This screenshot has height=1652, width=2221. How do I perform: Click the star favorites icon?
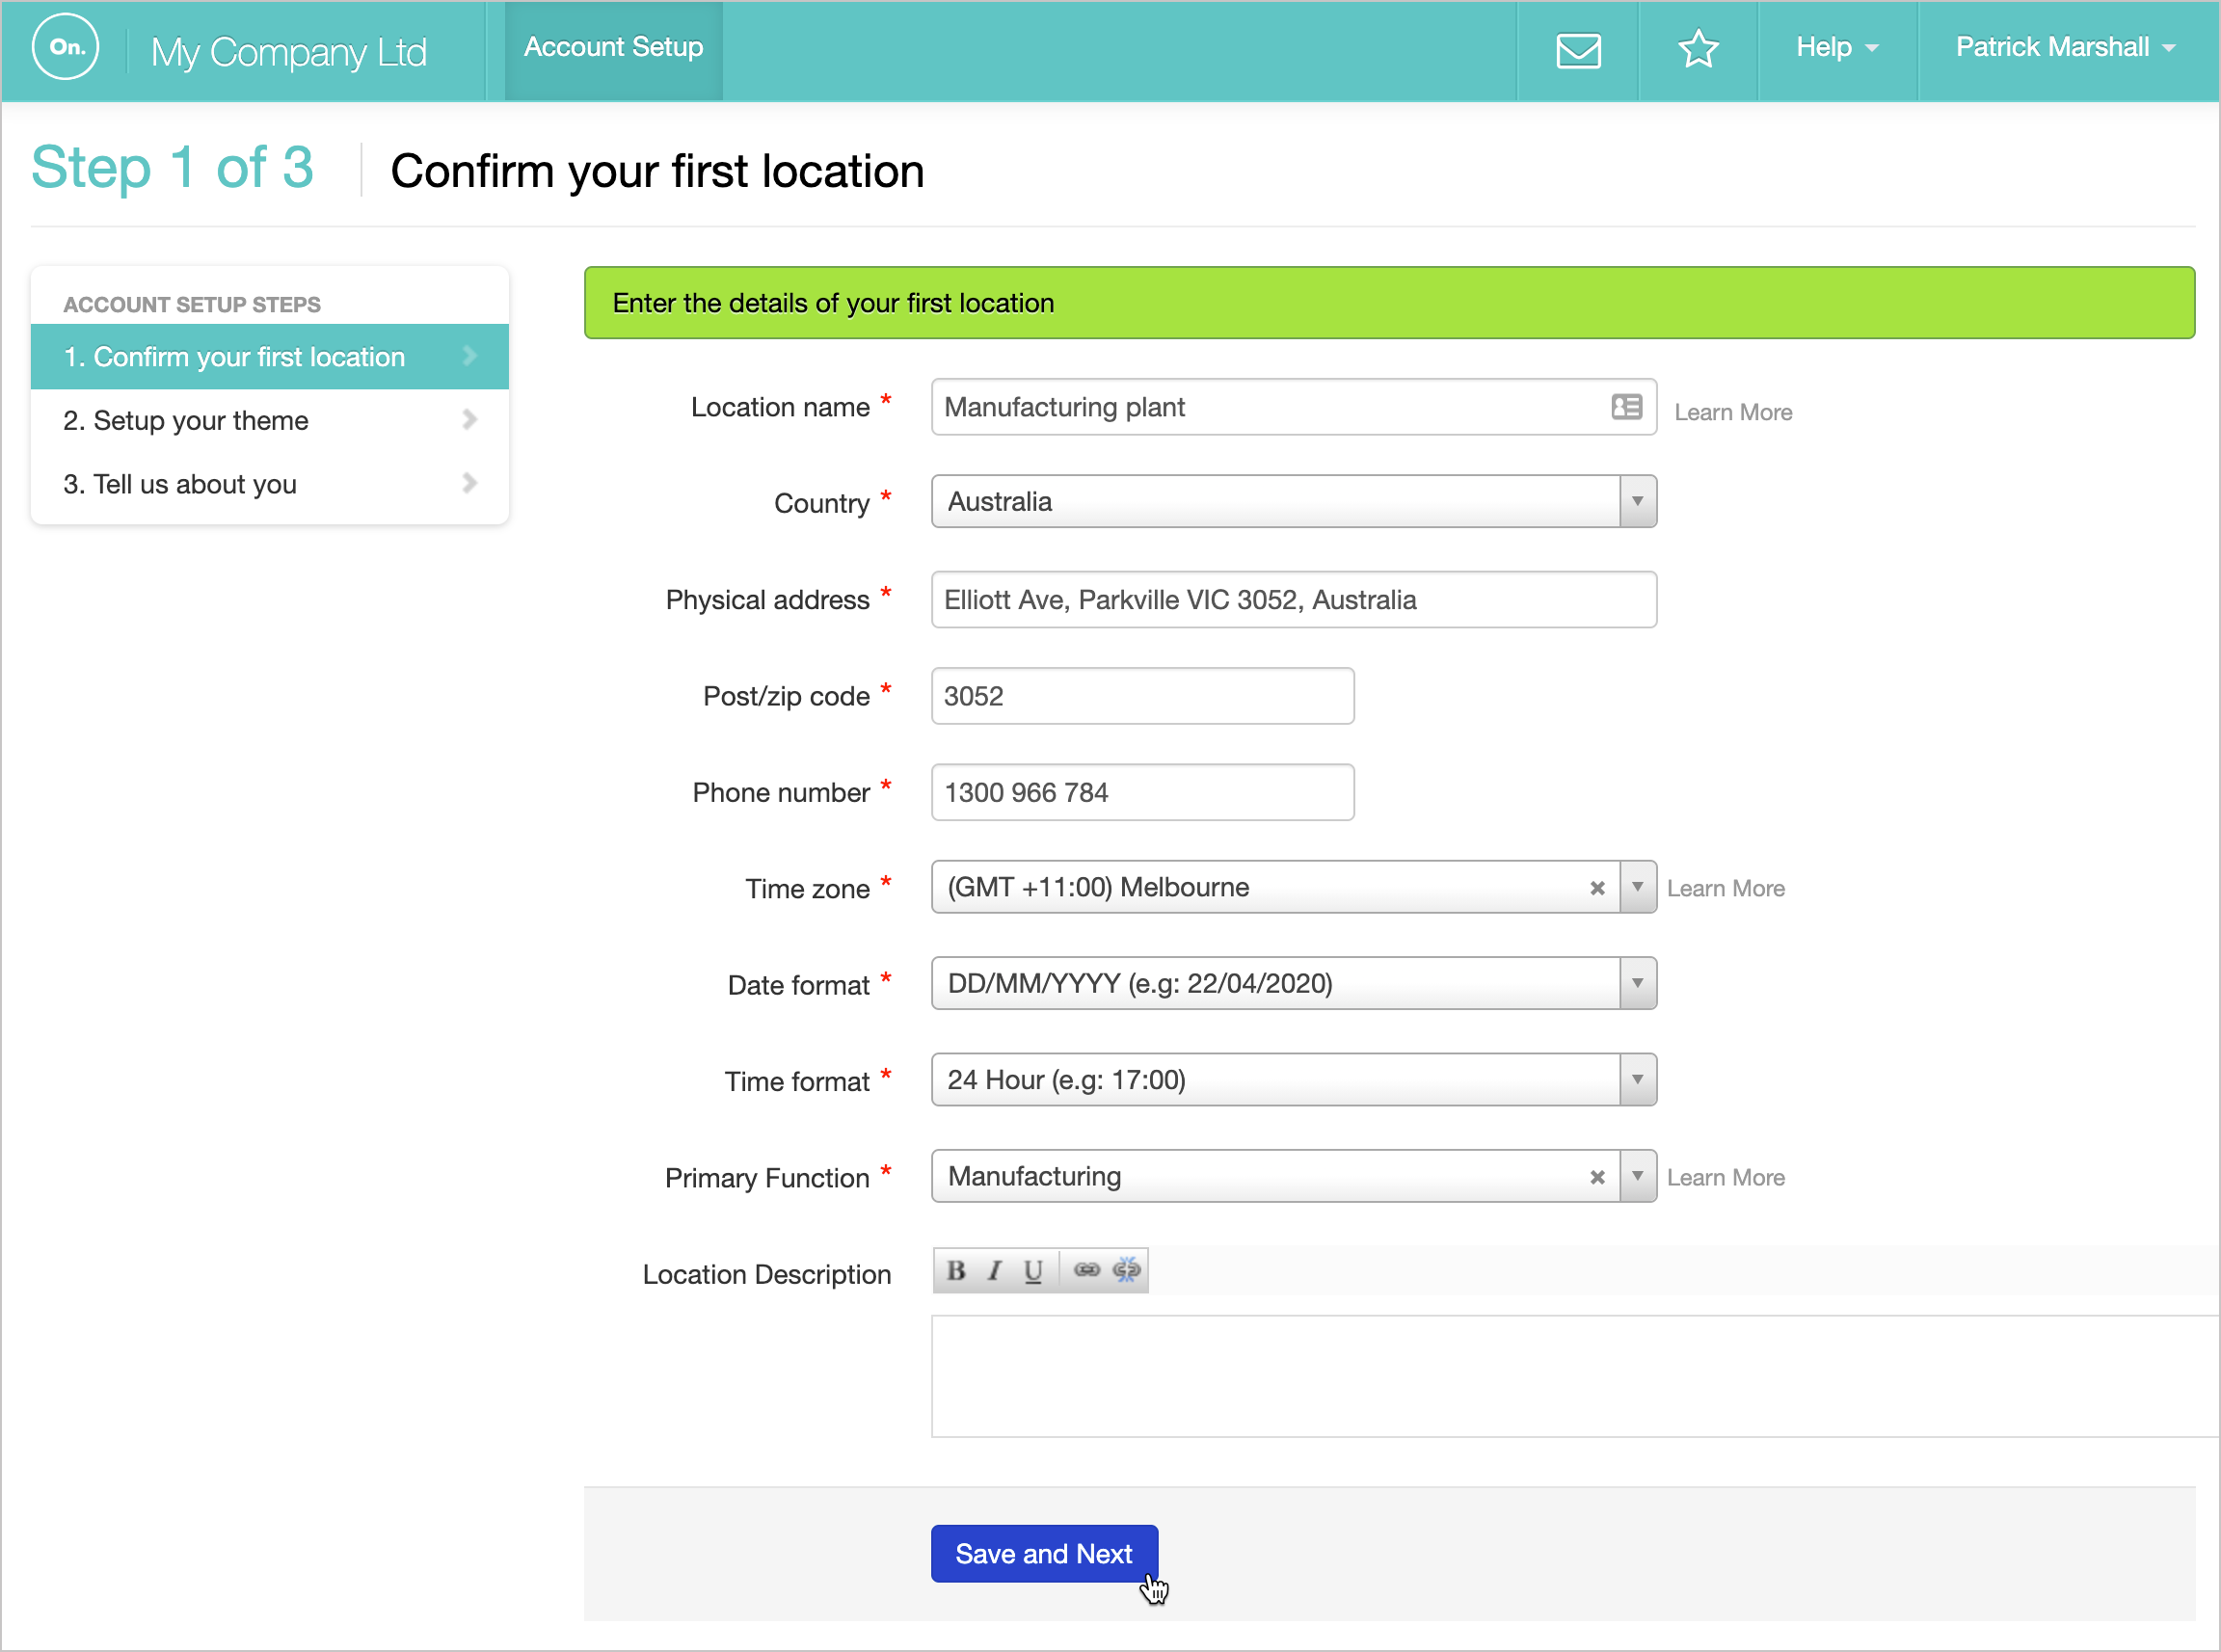coord(1697,49)
